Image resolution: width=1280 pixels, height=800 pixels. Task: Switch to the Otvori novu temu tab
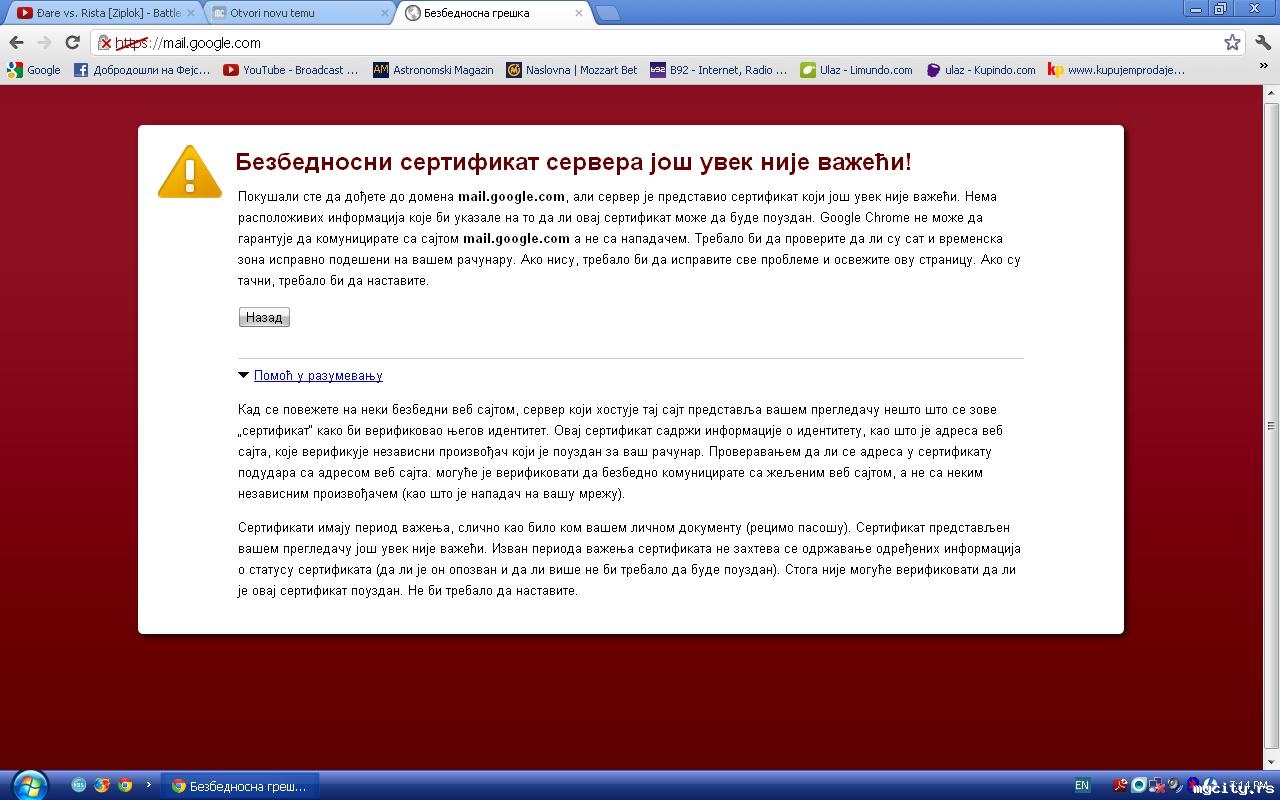click(300, 13)
